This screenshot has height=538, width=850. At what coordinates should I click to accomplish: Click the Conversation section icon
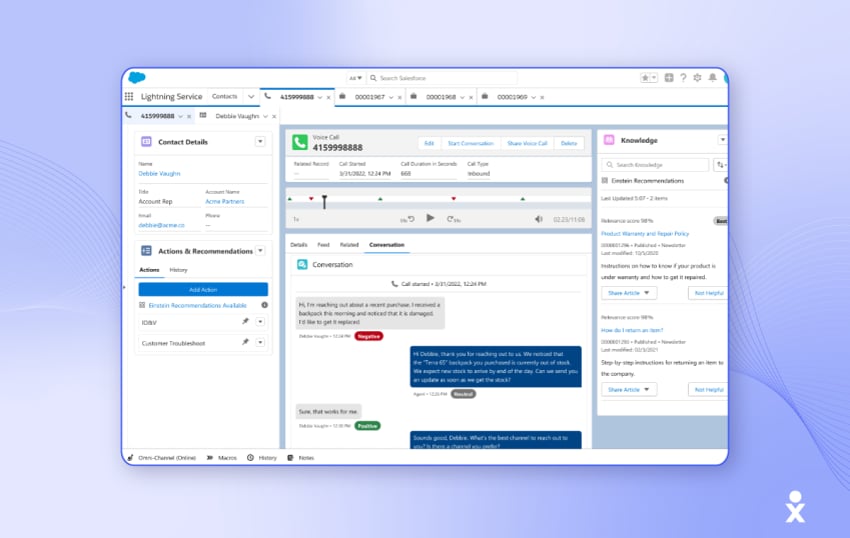pyautogui.click(x=302, y=265)
